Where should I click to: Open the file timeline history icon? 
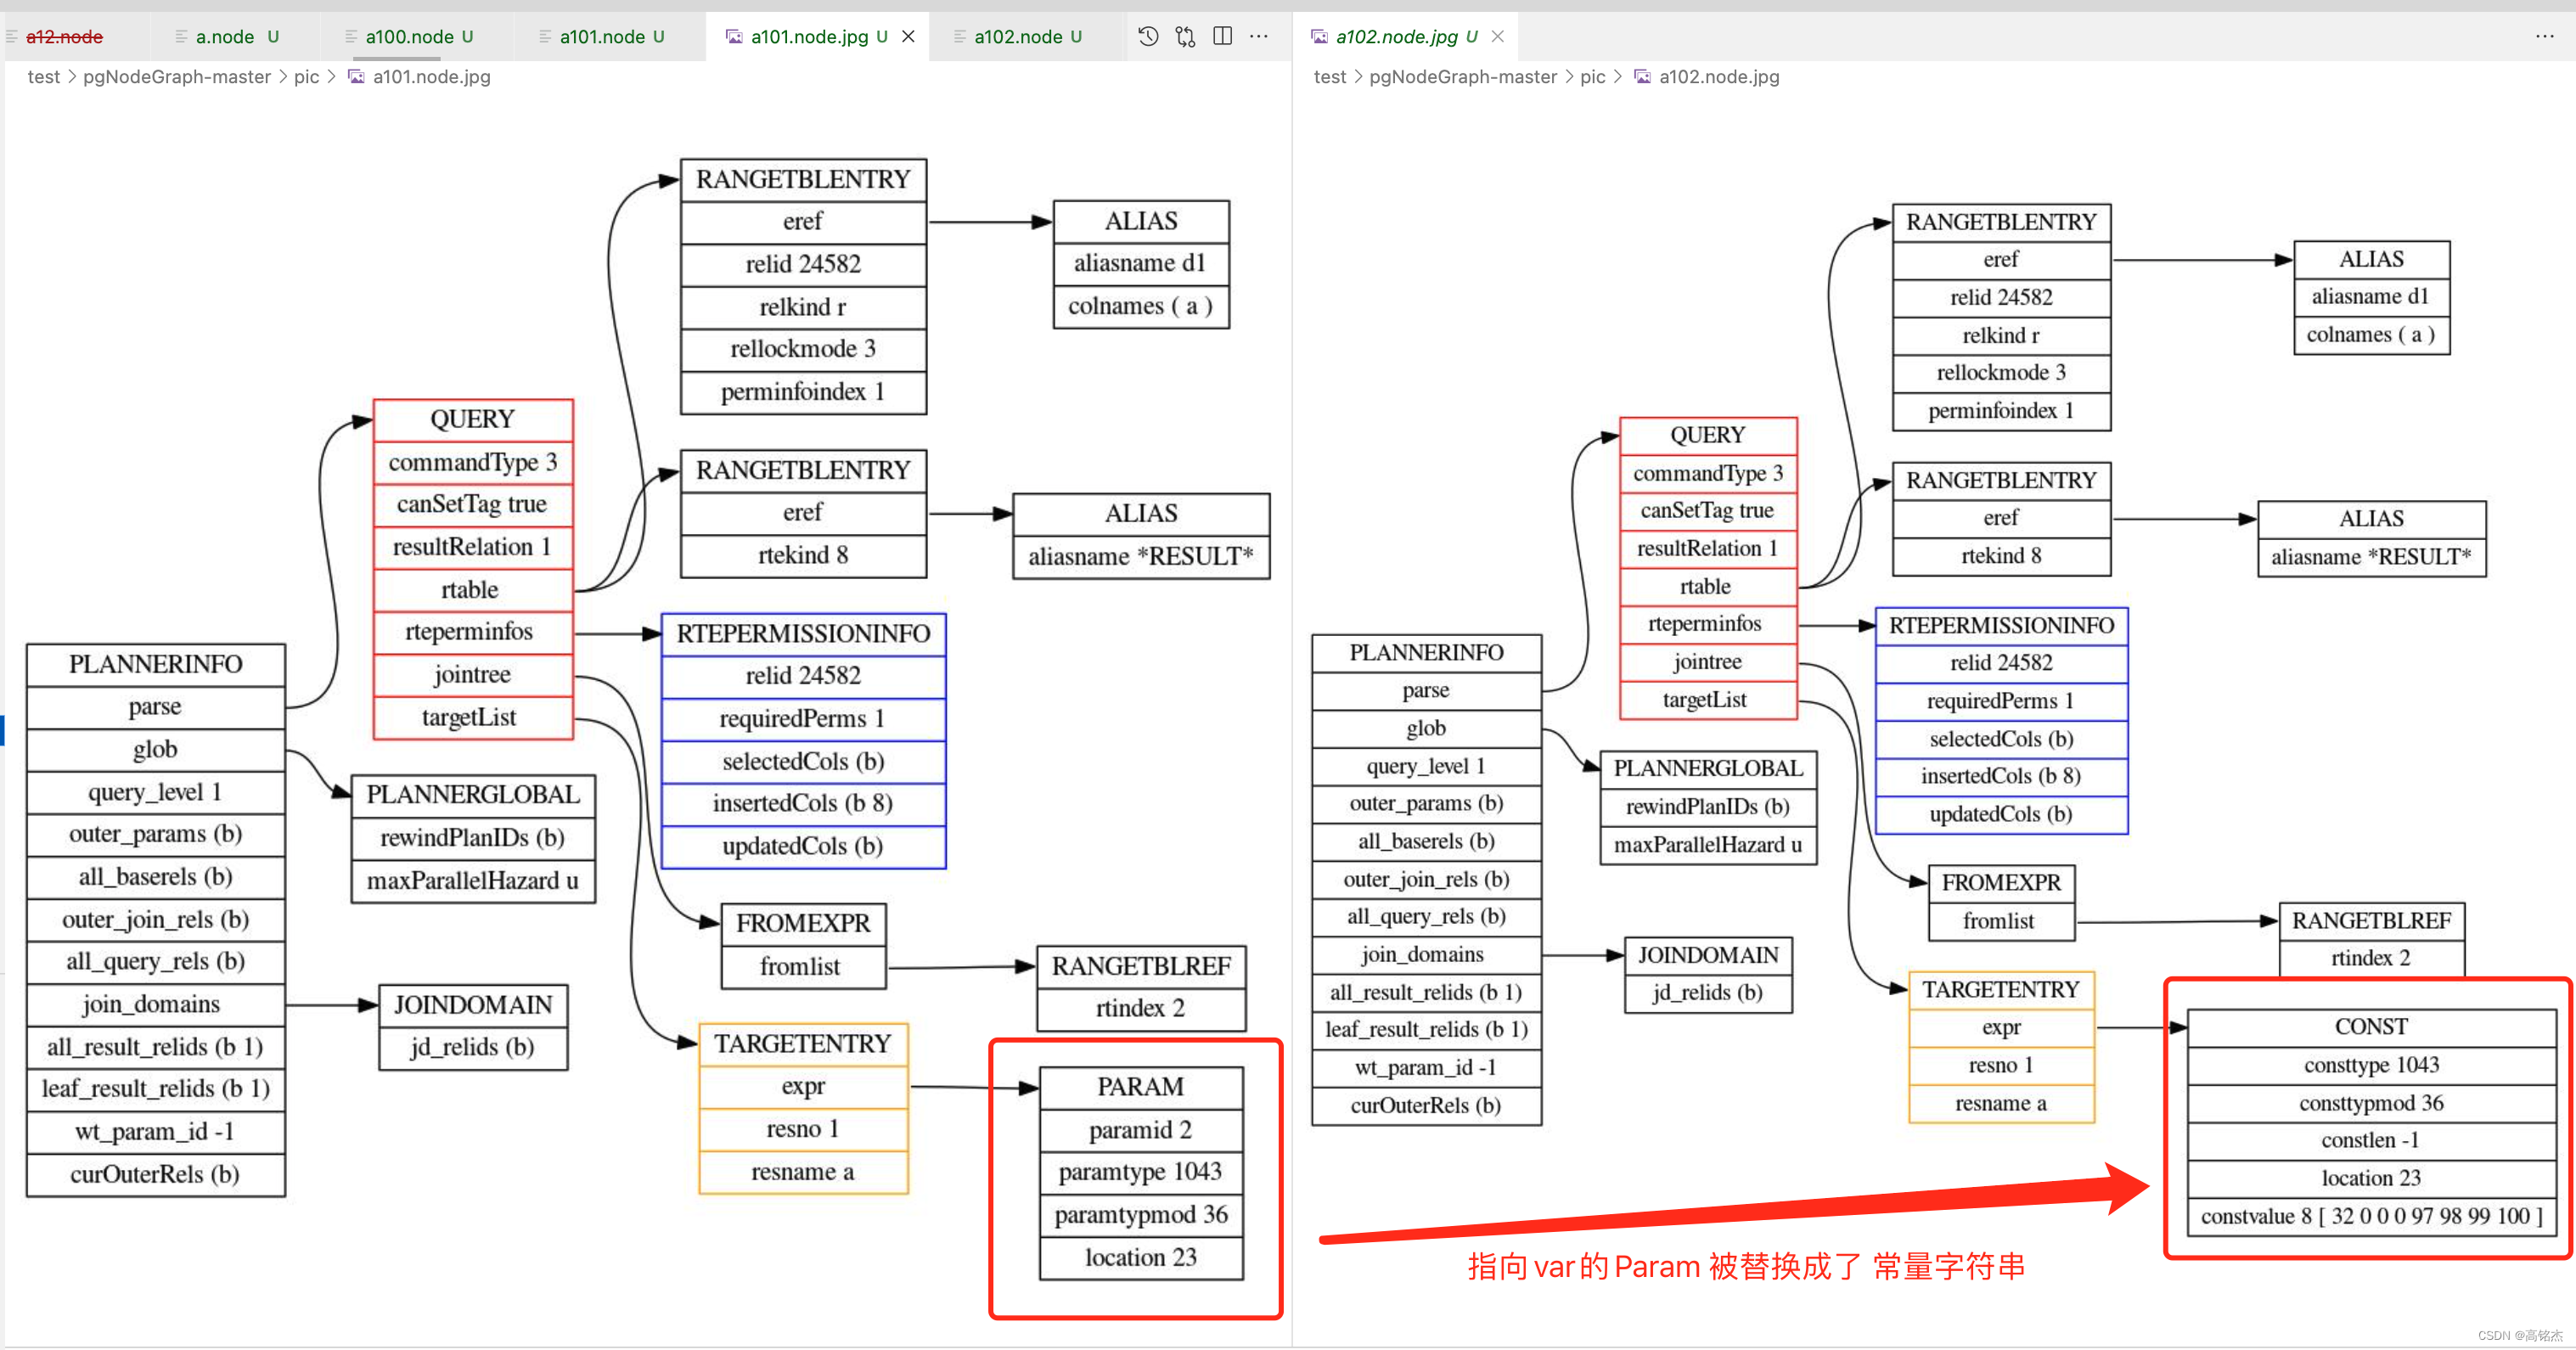[x=1148, y=37]
